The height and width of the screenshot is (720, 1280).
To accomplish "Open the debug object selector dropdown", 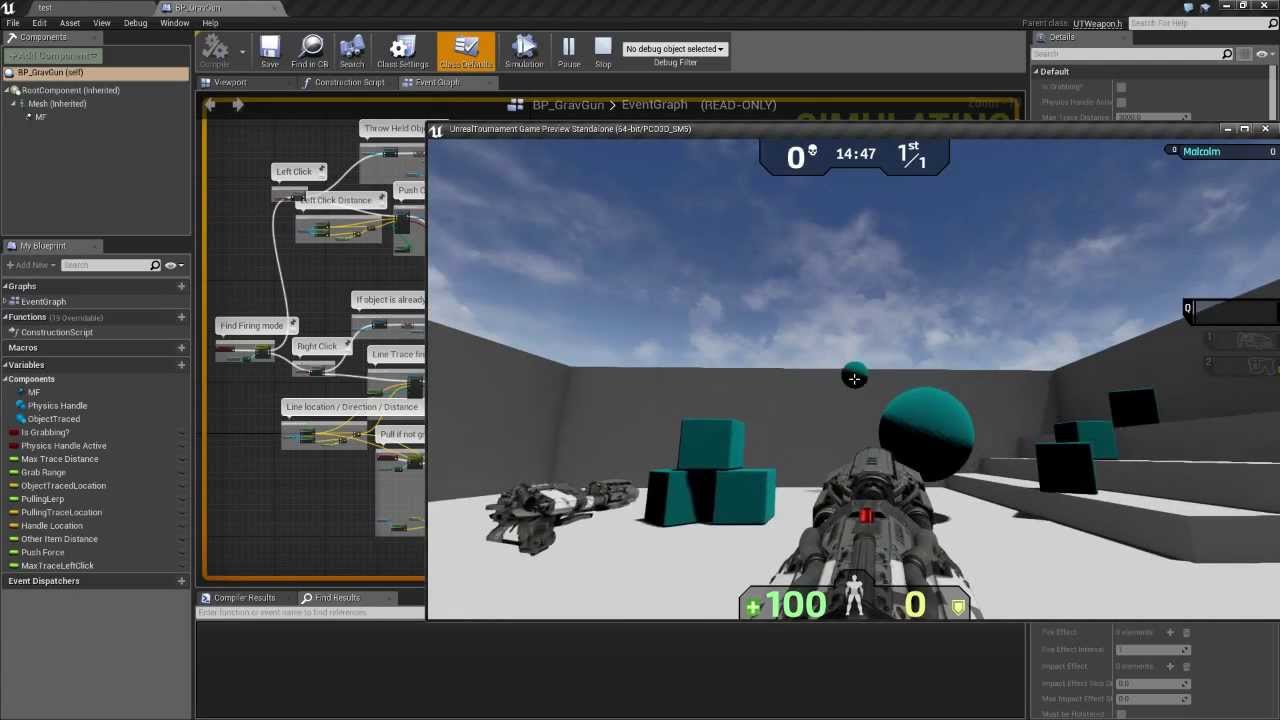I will pos(674,48).
